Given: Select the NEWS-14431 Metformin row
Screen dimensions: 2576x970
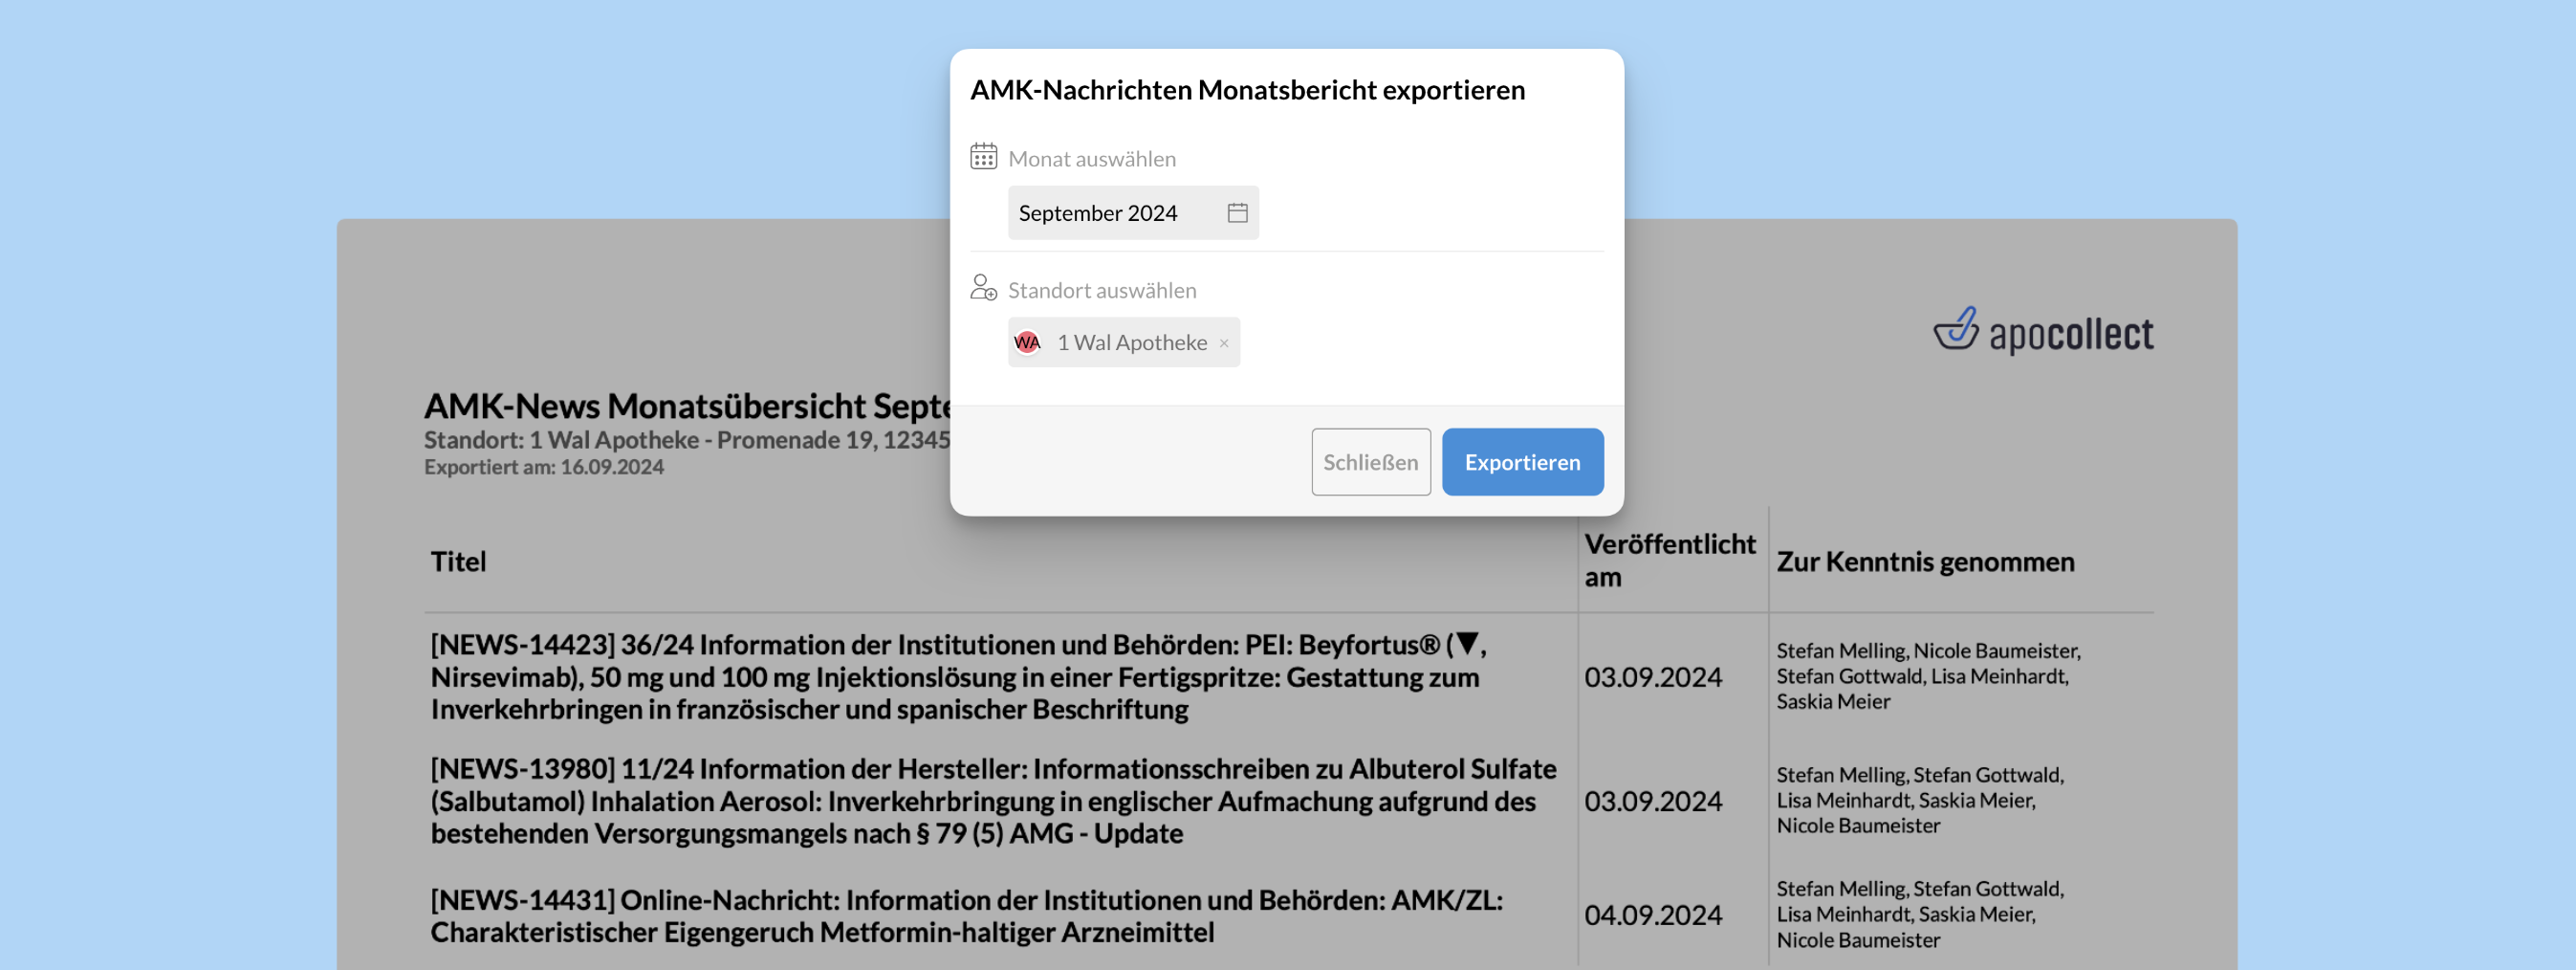Looking at the screenshot, I should (965, 915).
